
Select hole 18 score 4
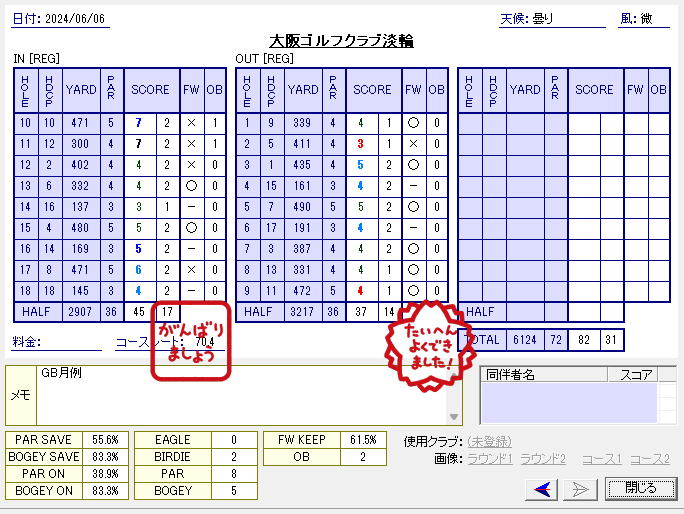pyautogui.click(x=139, y=291)
